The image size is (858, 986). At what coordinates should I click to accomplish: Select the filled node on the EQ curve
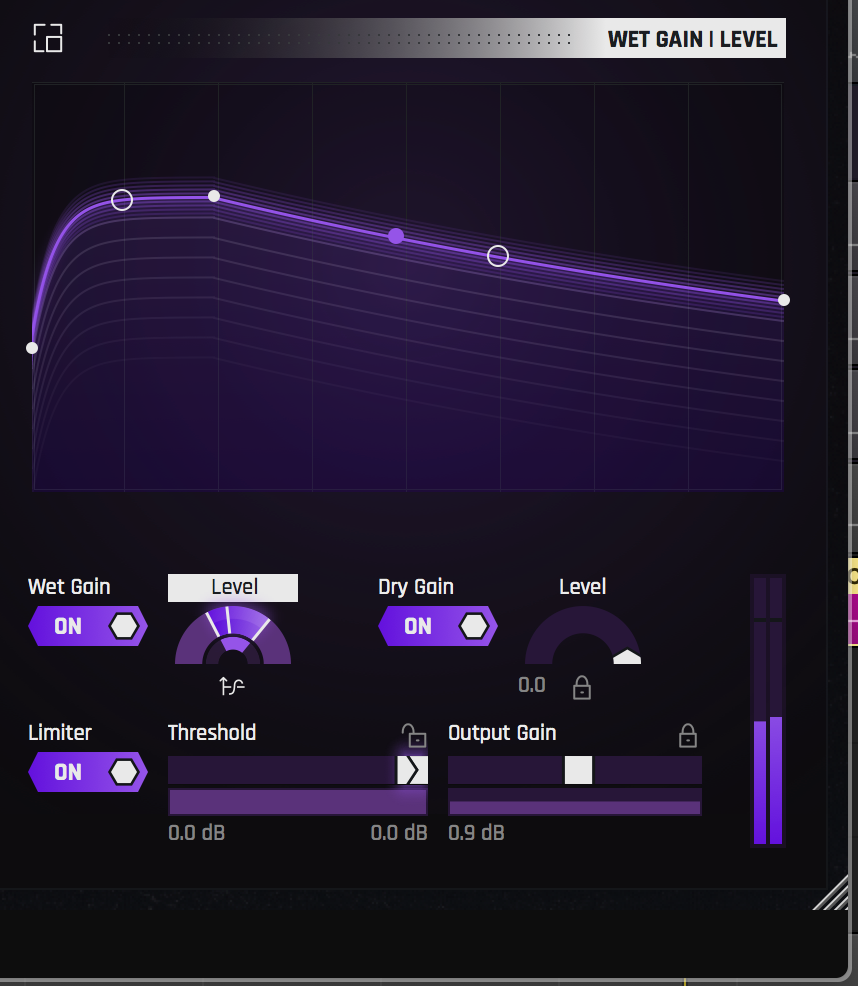pos(396,235)
